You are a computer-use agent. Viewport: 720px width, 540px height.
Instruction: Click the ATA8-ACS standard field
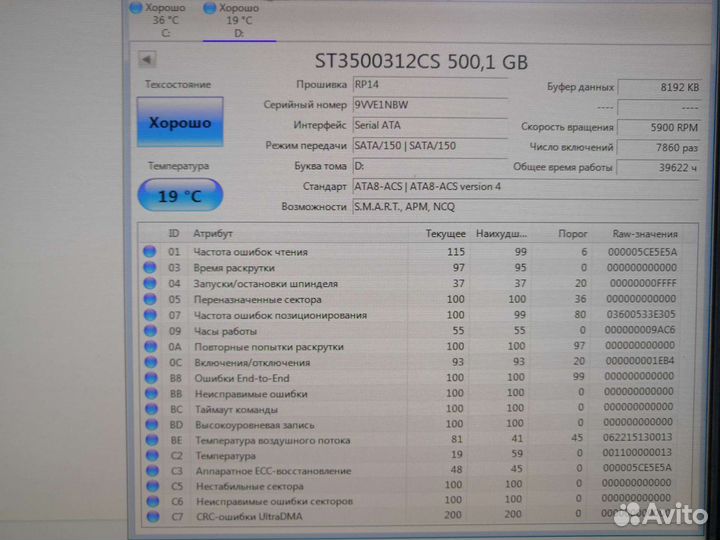[x=526, y=187]
